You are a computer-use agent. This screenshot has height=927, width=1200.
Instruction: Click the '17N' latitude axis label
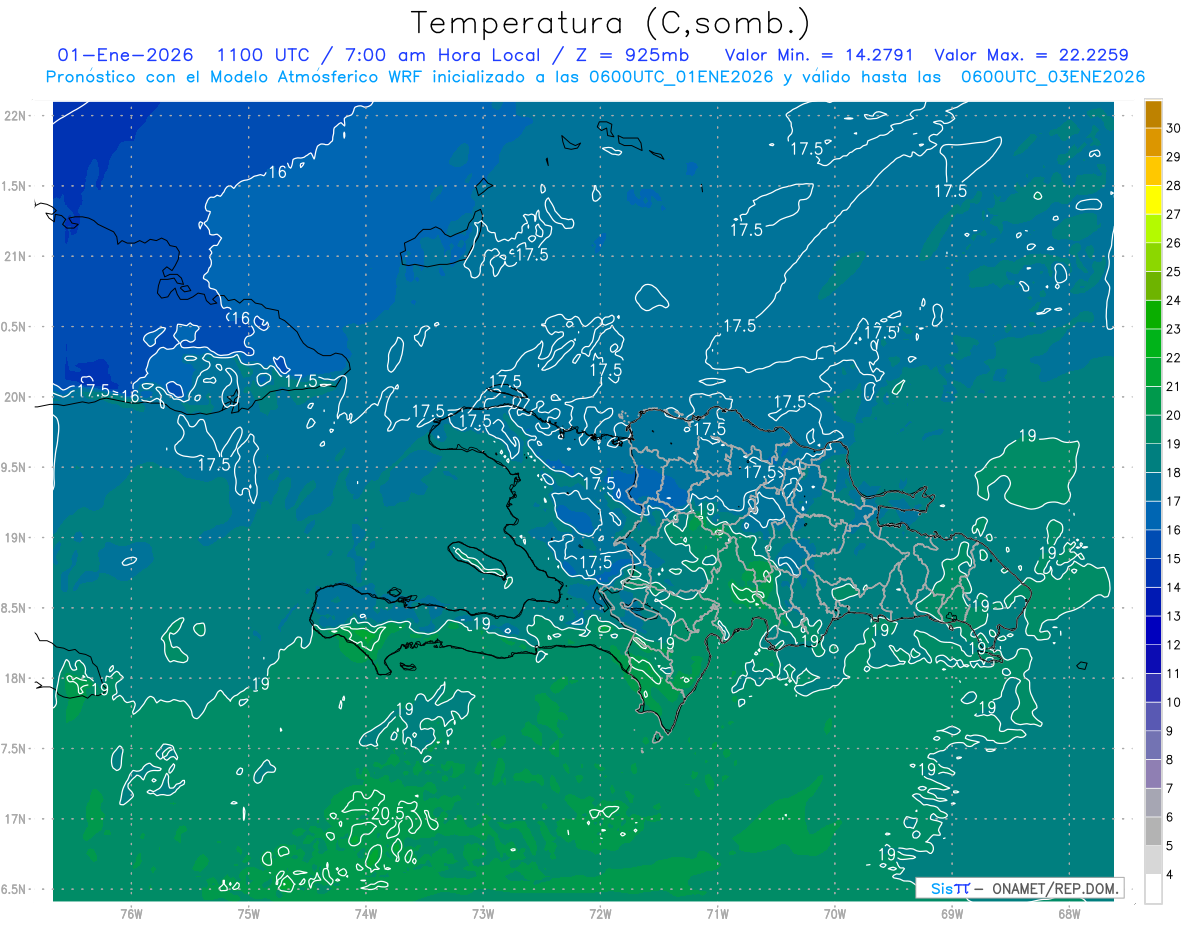(x=15, y=819)
